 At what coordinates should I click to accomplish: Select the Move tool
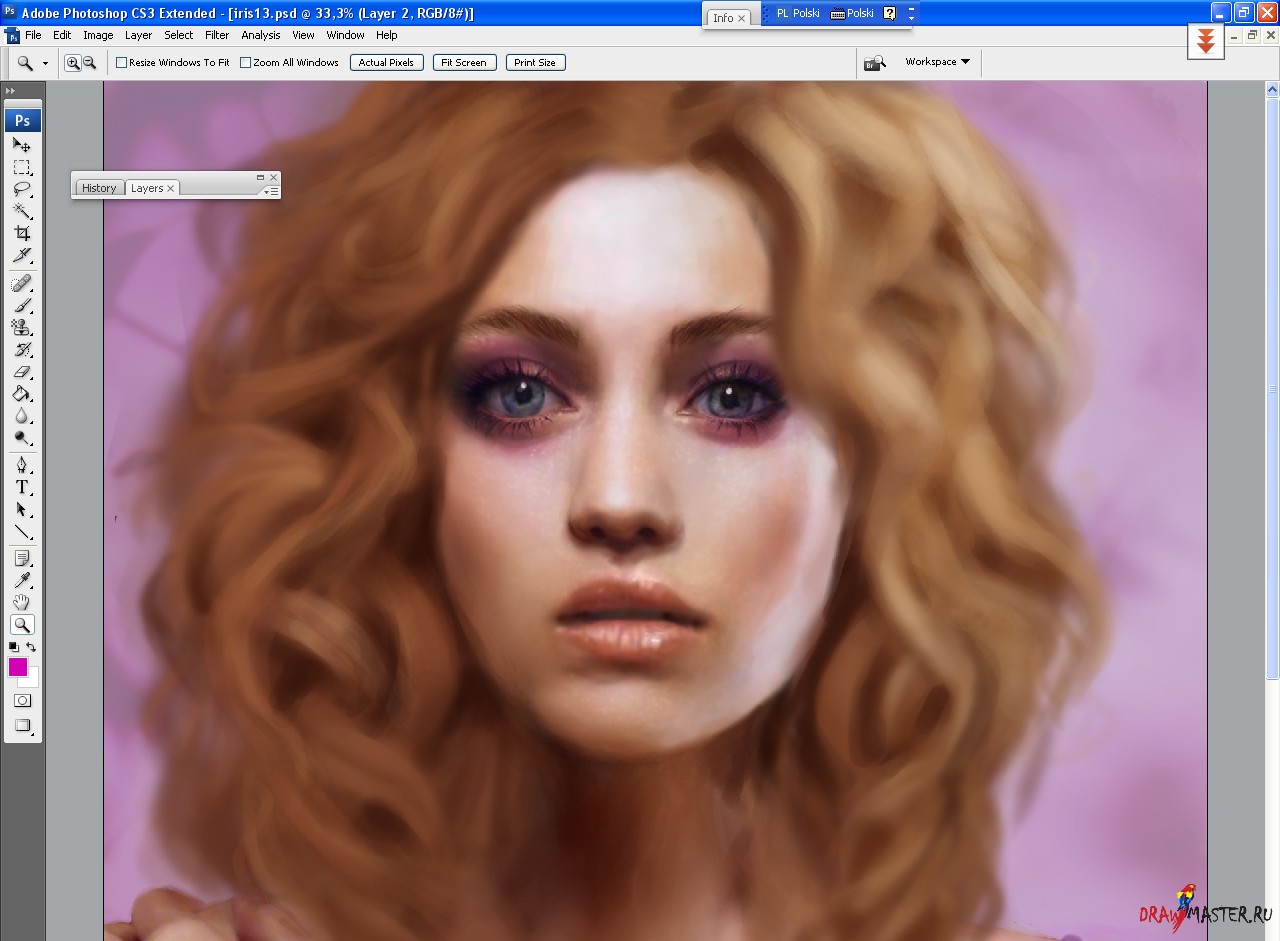point(22,145)
